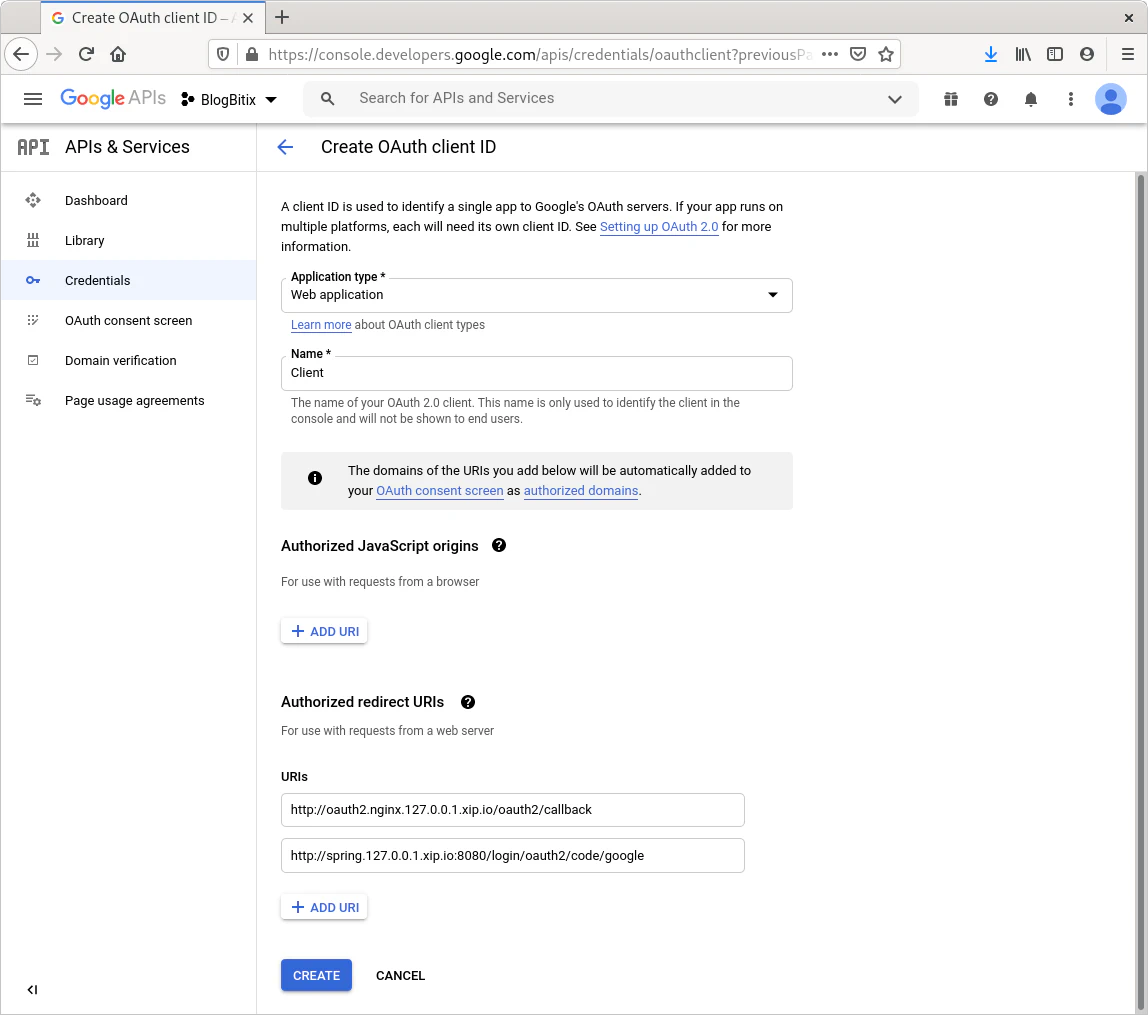Open the help question mark in header
Viewport: 1148px width, 1015px height.
click(x=990, y=99)
